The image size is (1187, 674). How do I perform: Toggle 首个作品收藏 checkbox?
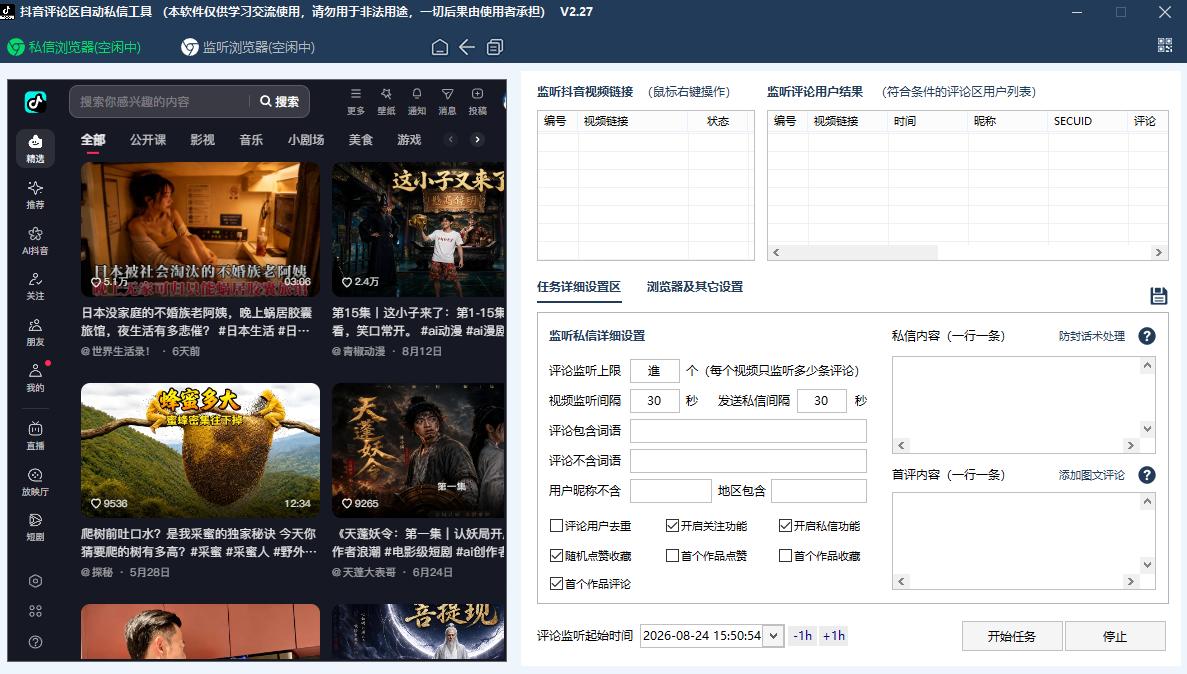(x=785, y=555)
